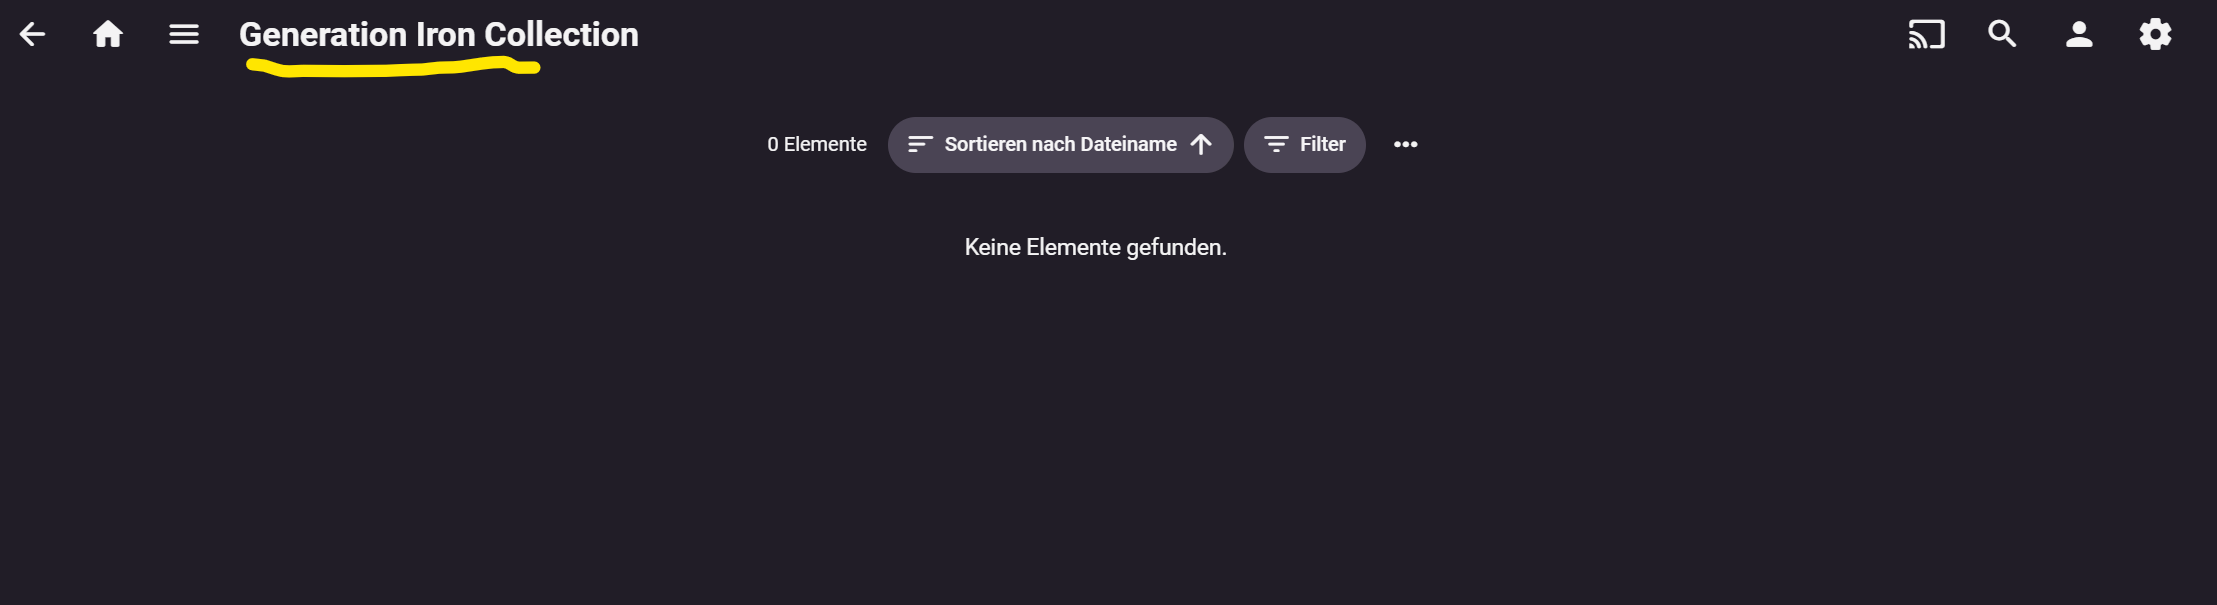Image resolution: width=2217 pixels, height=605 pixels.
Task: Open settings with the gear icon
Action: 2155,35
